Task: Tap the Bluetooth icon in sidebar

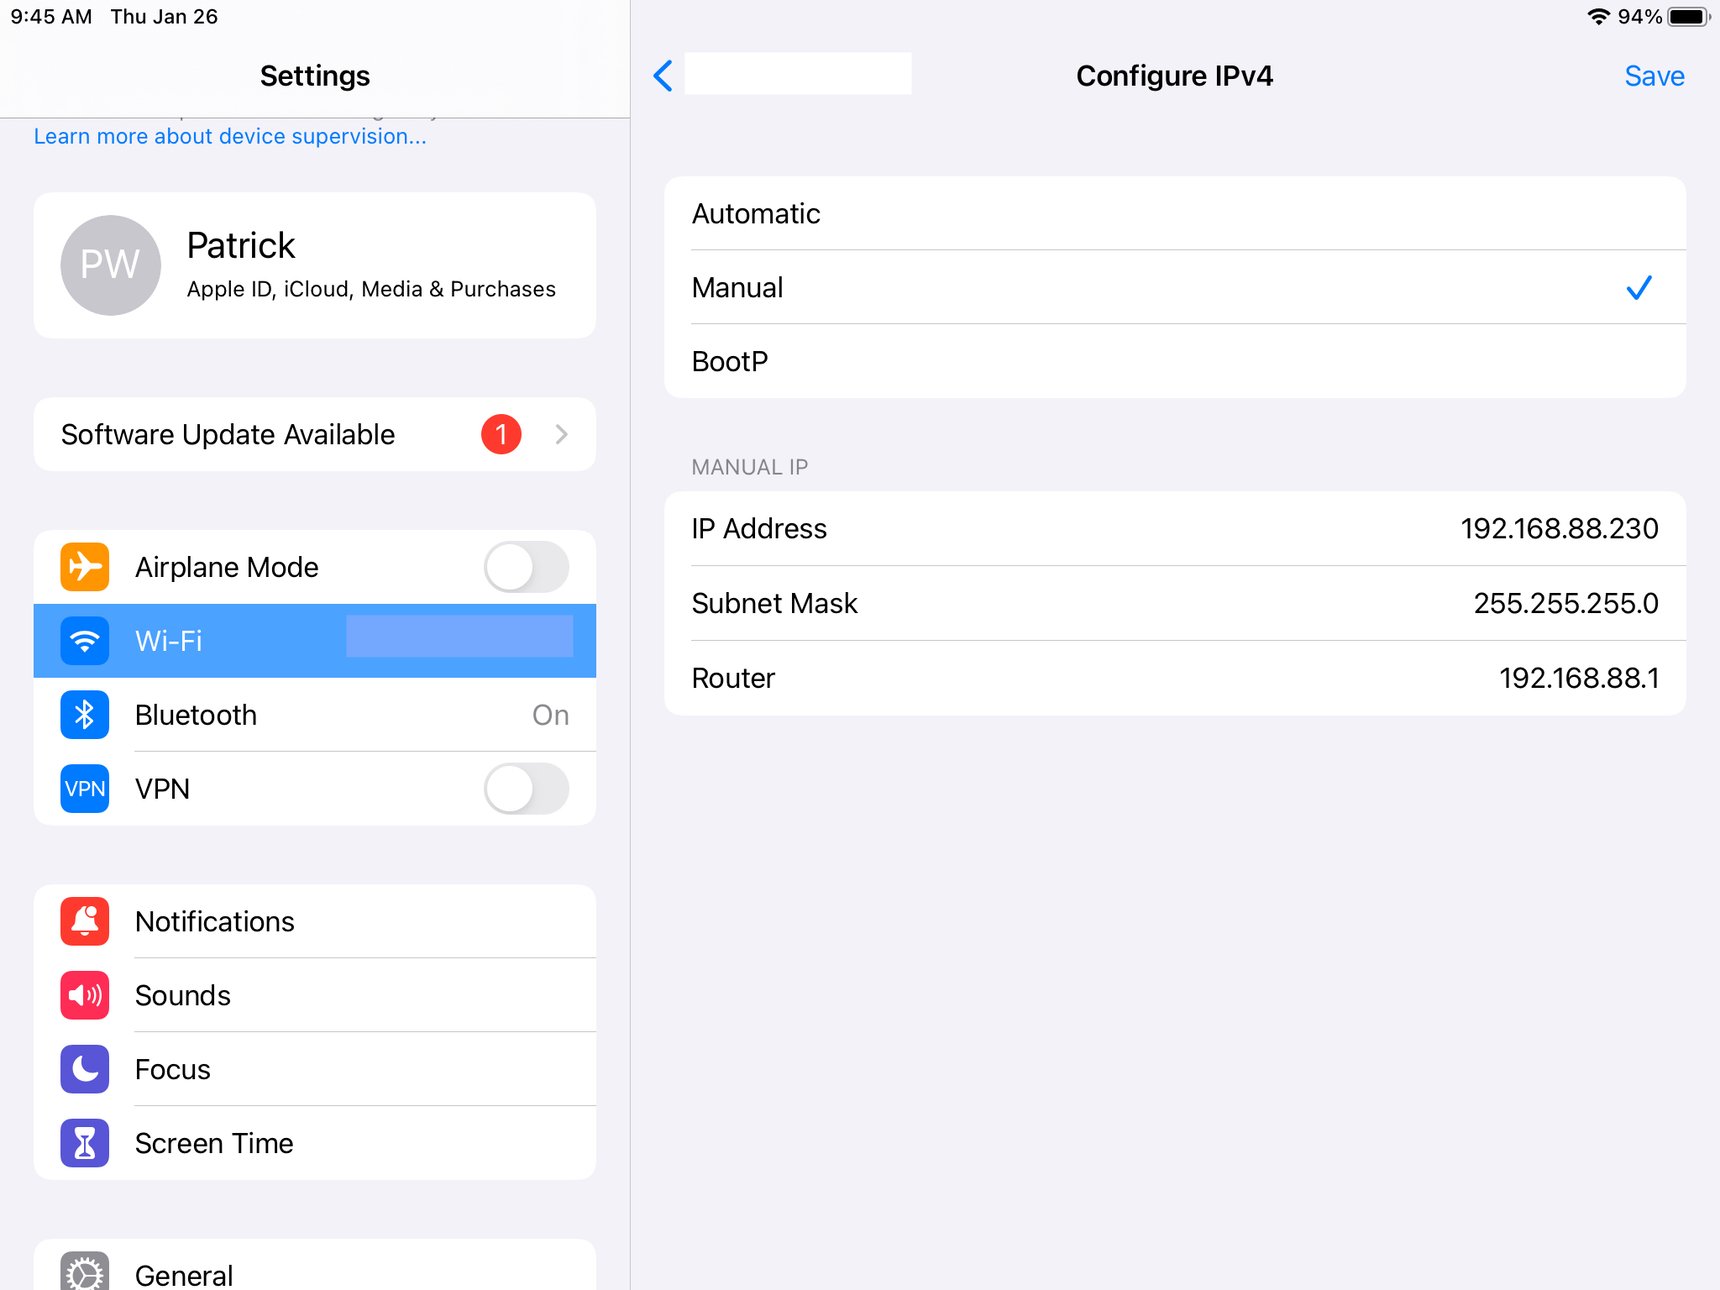Action: pos(85,715)
